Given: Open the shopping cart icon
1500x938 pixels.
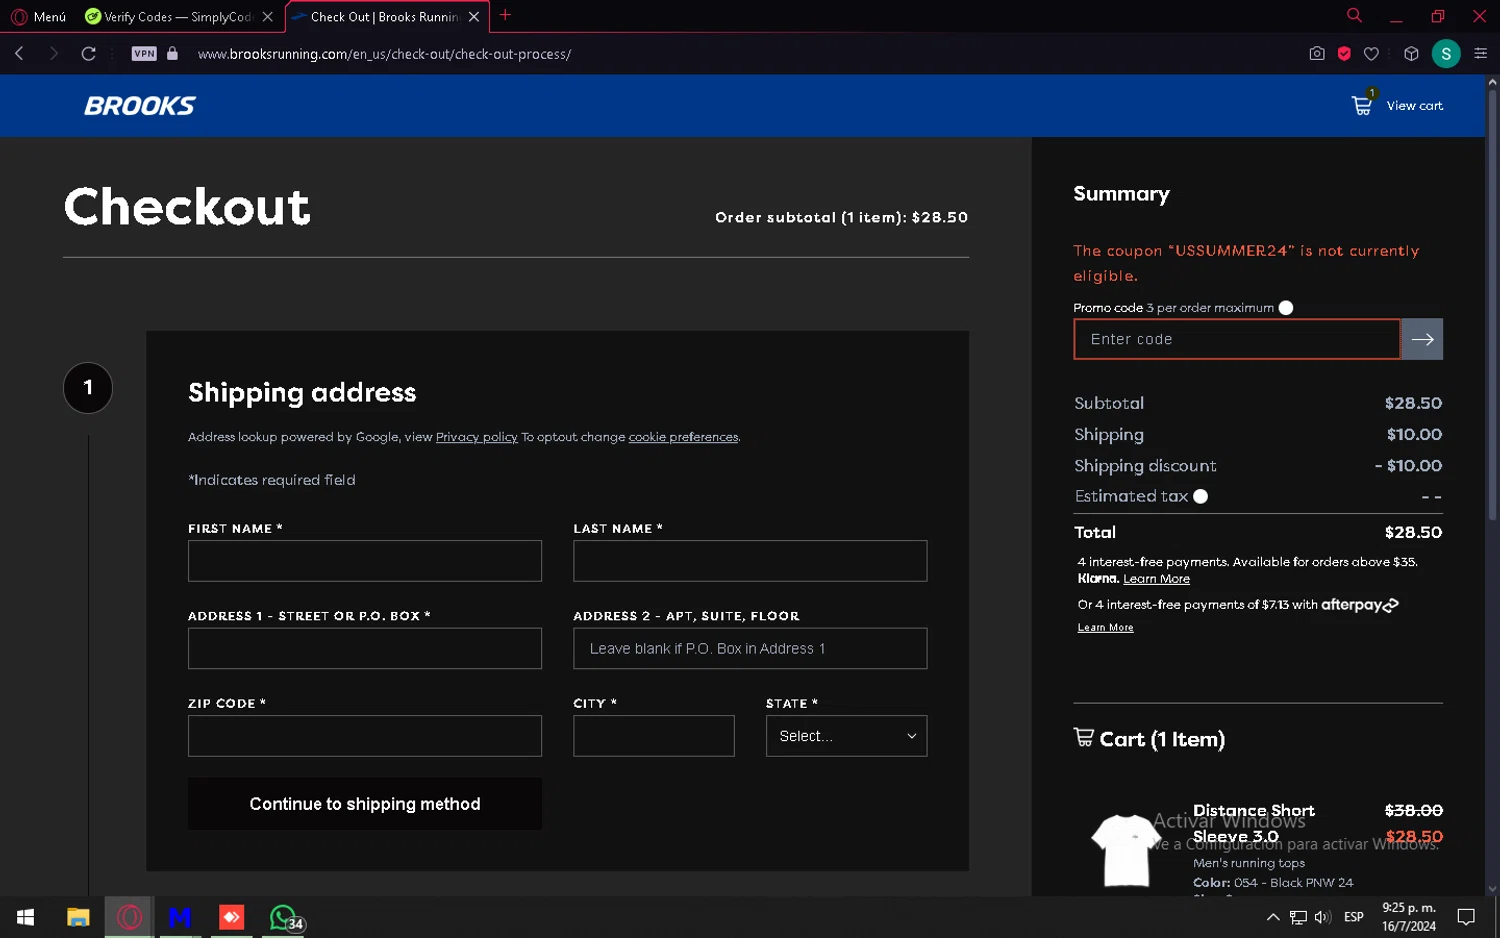Looking at the screenshot, I should point(1362,105).
